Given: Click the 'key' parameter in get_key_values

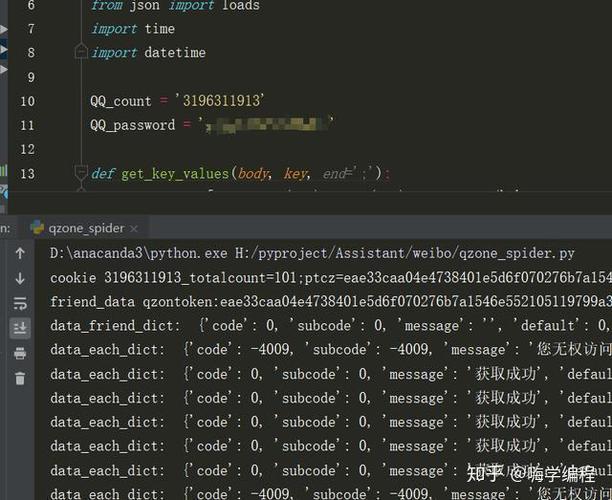Looking at the screenshot, I should click(297, 173).
